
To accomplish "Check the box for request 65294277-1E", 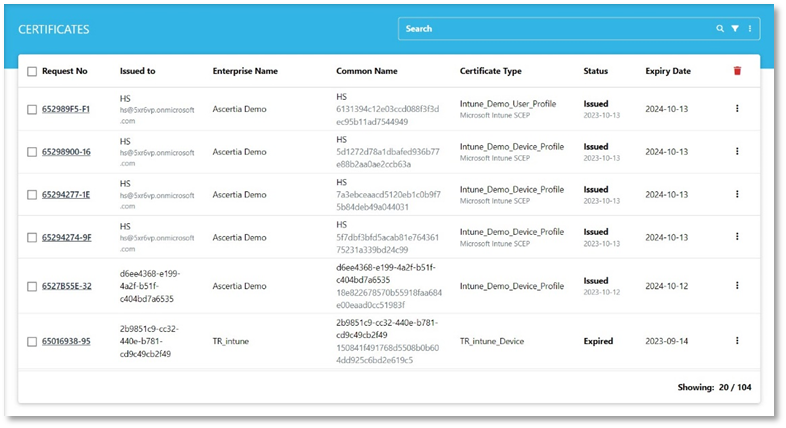I will pos(32,194).
